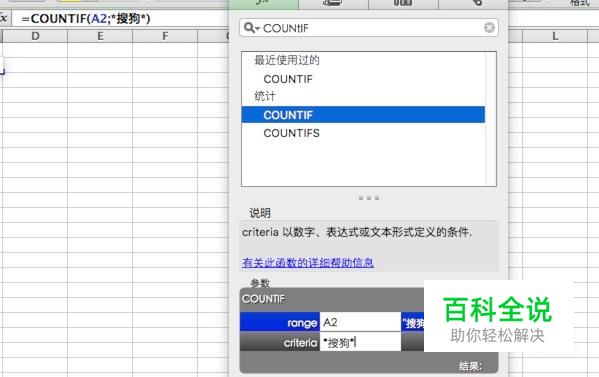599x377 pixels.
Task: Click the criteria description text
Action: click(357, 232)
